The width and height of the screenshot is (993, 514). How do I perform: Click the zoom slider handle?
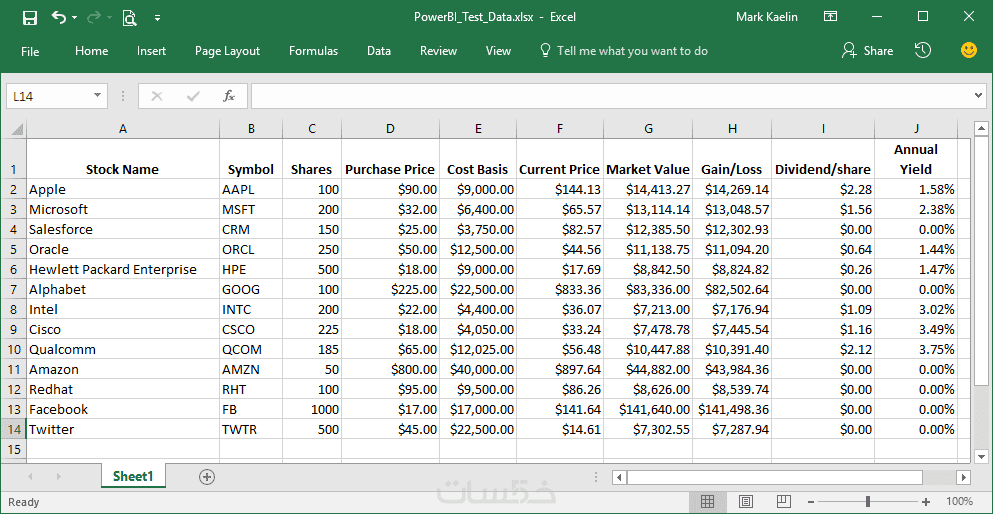point(868,501)
